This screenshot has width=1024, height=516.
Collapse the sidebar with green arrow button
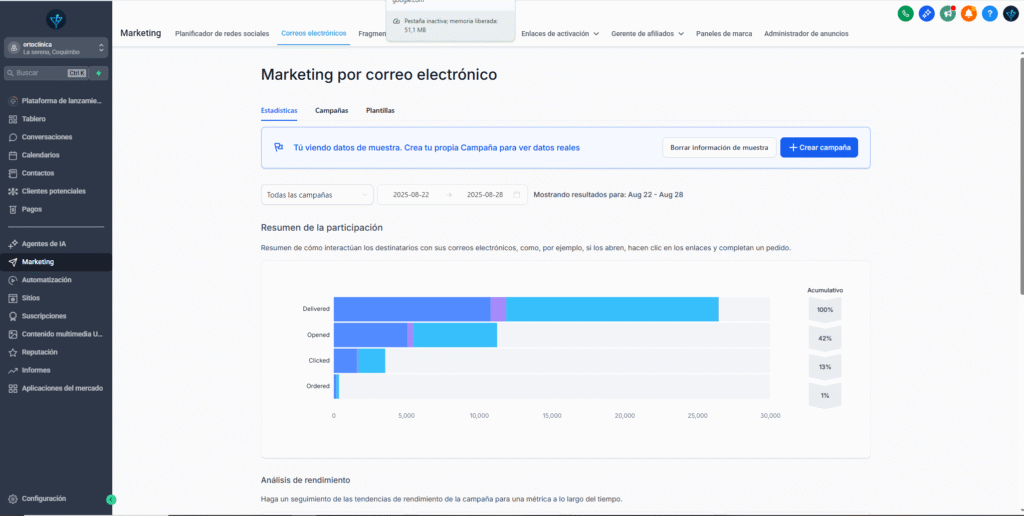[111, 499]
